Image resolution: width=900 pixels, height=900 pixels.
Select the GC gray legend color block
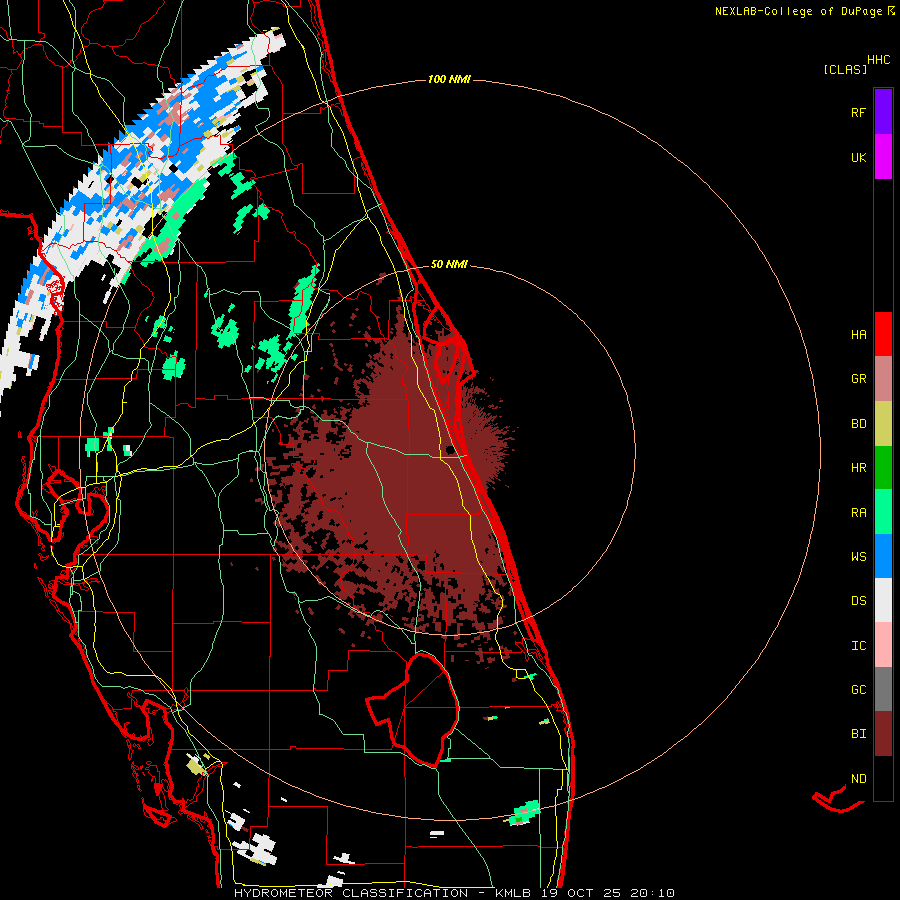click(x=883, y=689)
